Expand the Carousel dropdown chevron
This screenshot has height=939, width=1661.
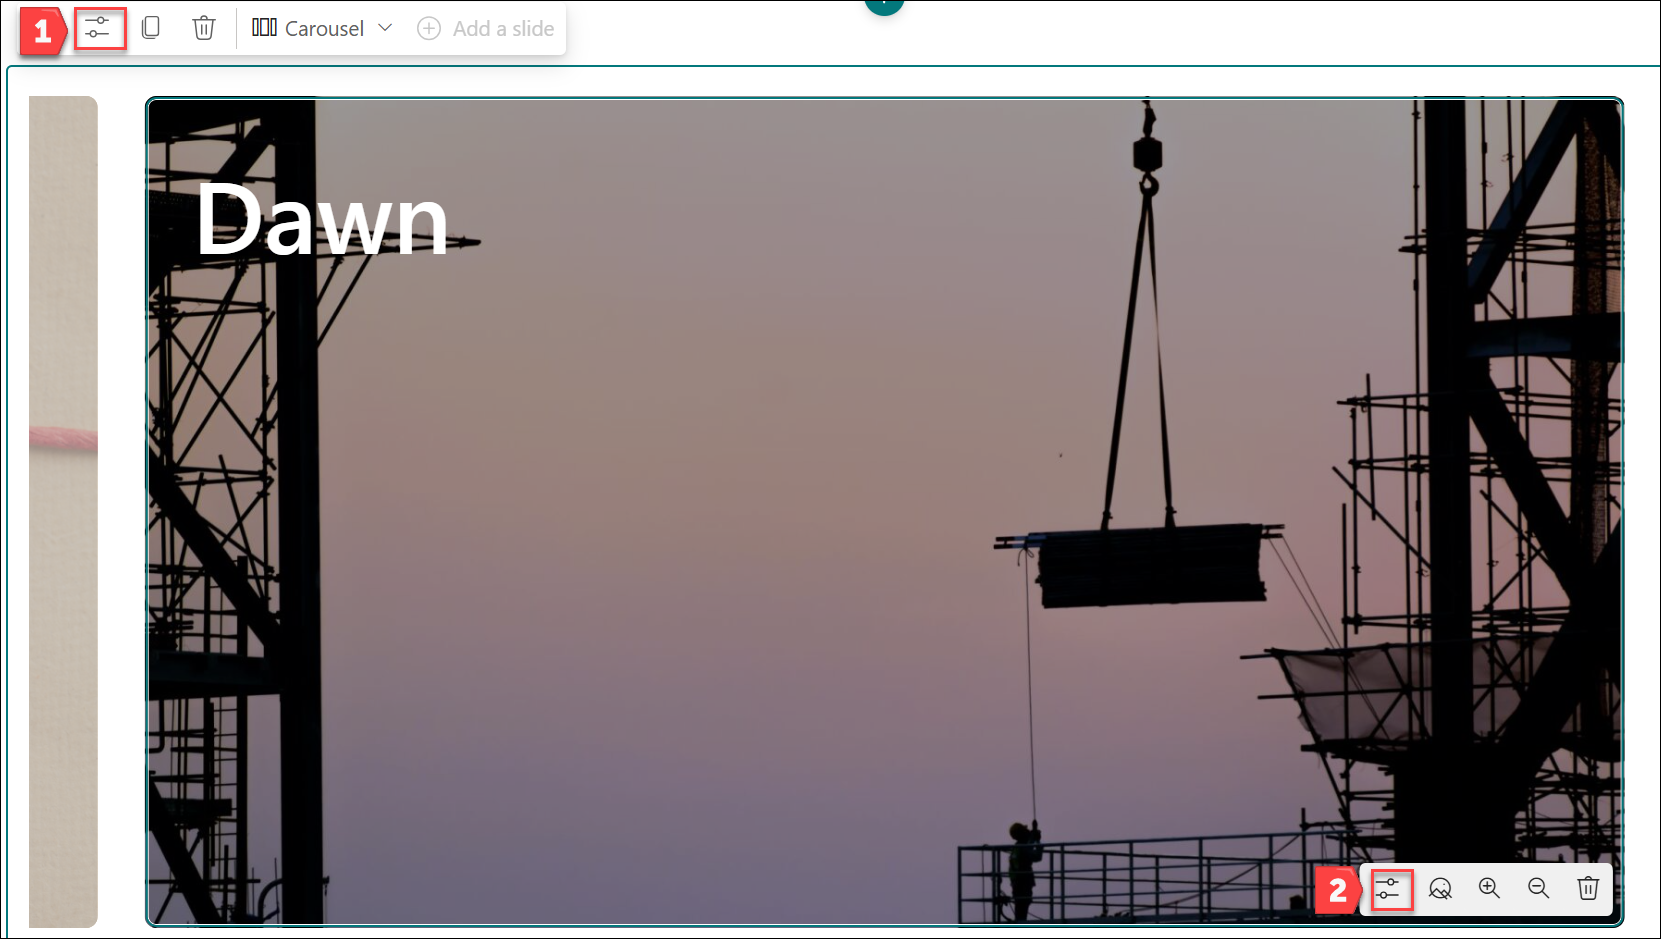click(385, 28)
